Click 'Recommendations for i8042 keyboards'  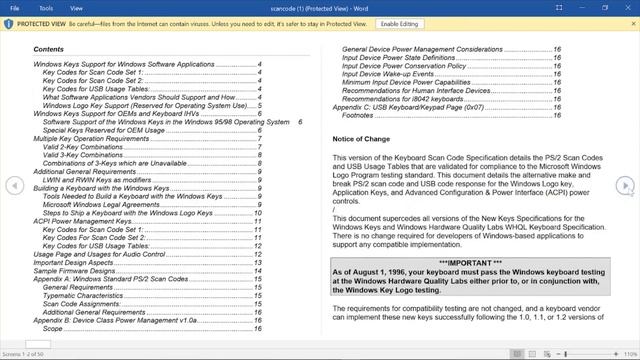click(x=451, y=99)
